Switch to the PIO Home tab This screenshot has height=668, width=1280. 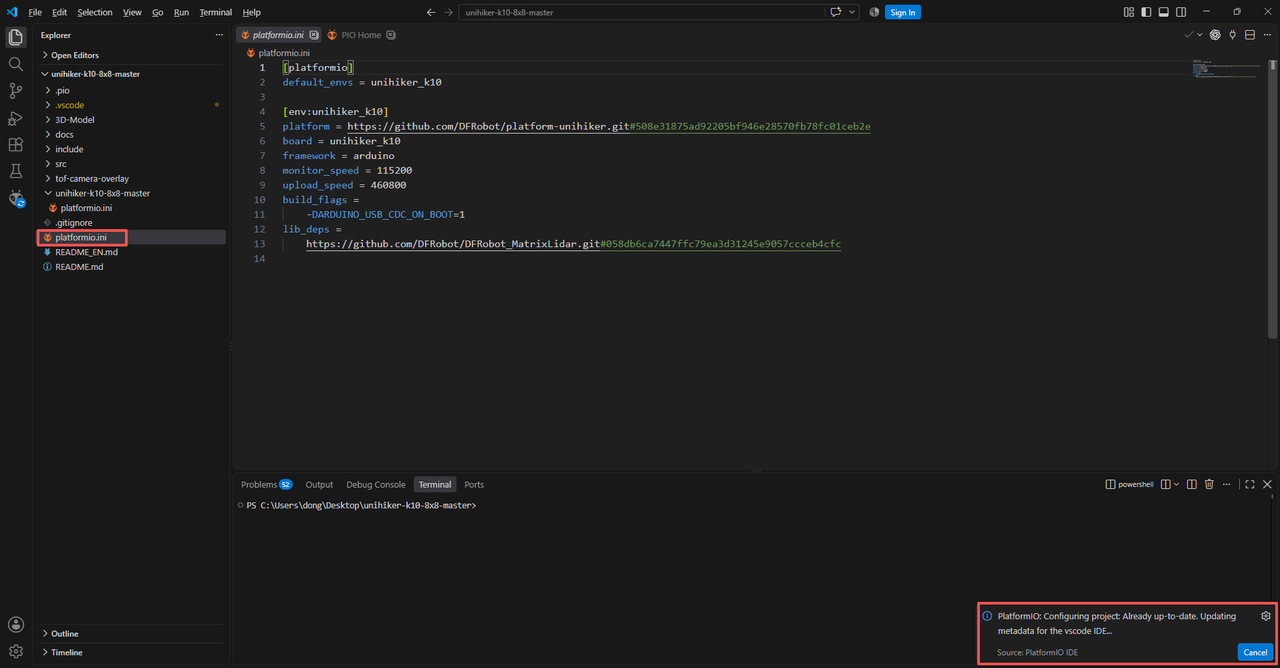(x=360, y=35)
